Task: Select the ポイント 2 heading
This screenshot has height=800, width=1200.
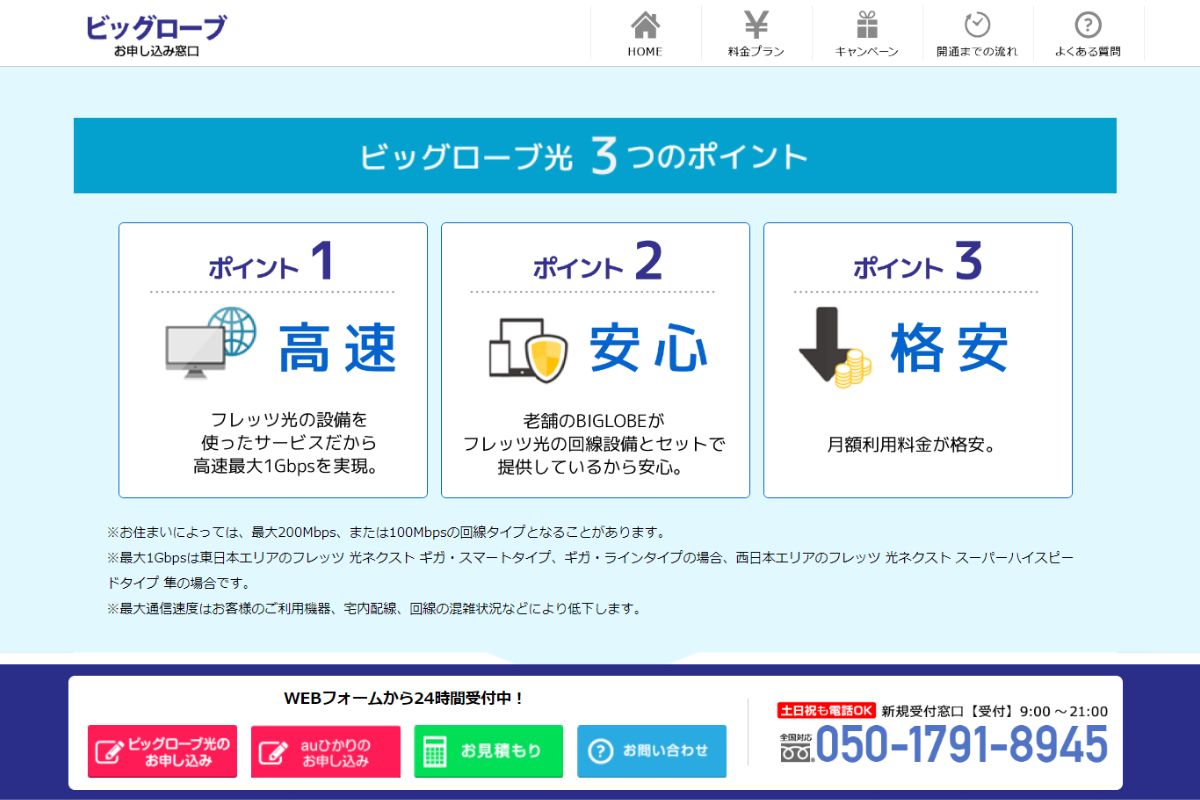Action: (596, 262)
